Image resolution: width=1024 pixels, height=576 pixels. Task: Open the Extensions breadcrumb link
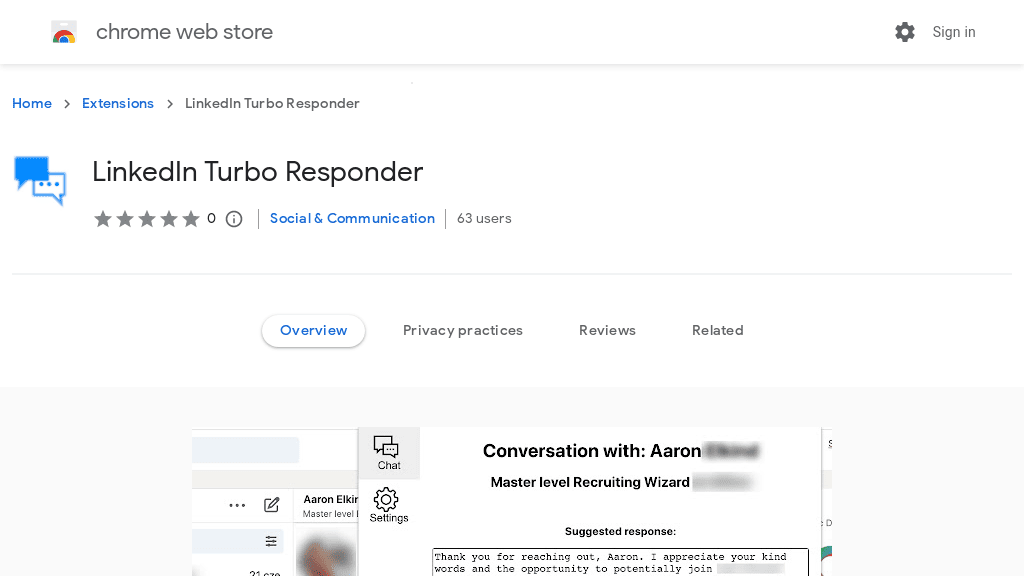click(x=118, y=103)
